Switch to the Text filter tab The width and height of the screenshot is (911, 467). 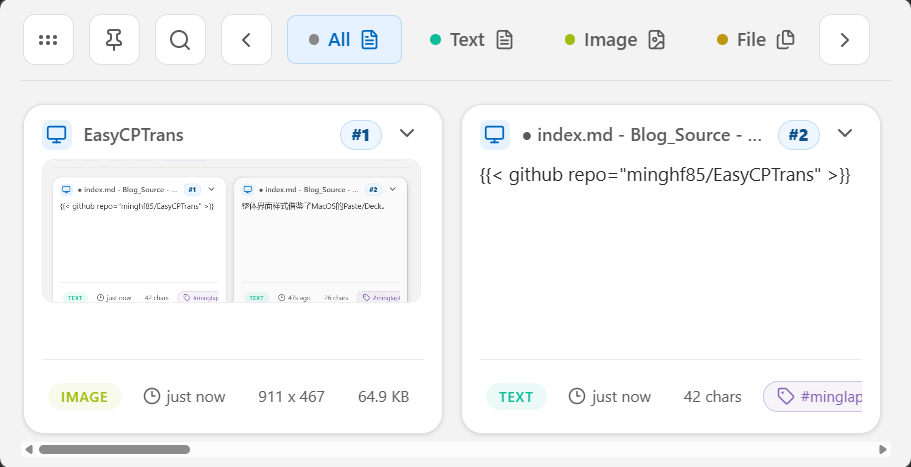472,39
